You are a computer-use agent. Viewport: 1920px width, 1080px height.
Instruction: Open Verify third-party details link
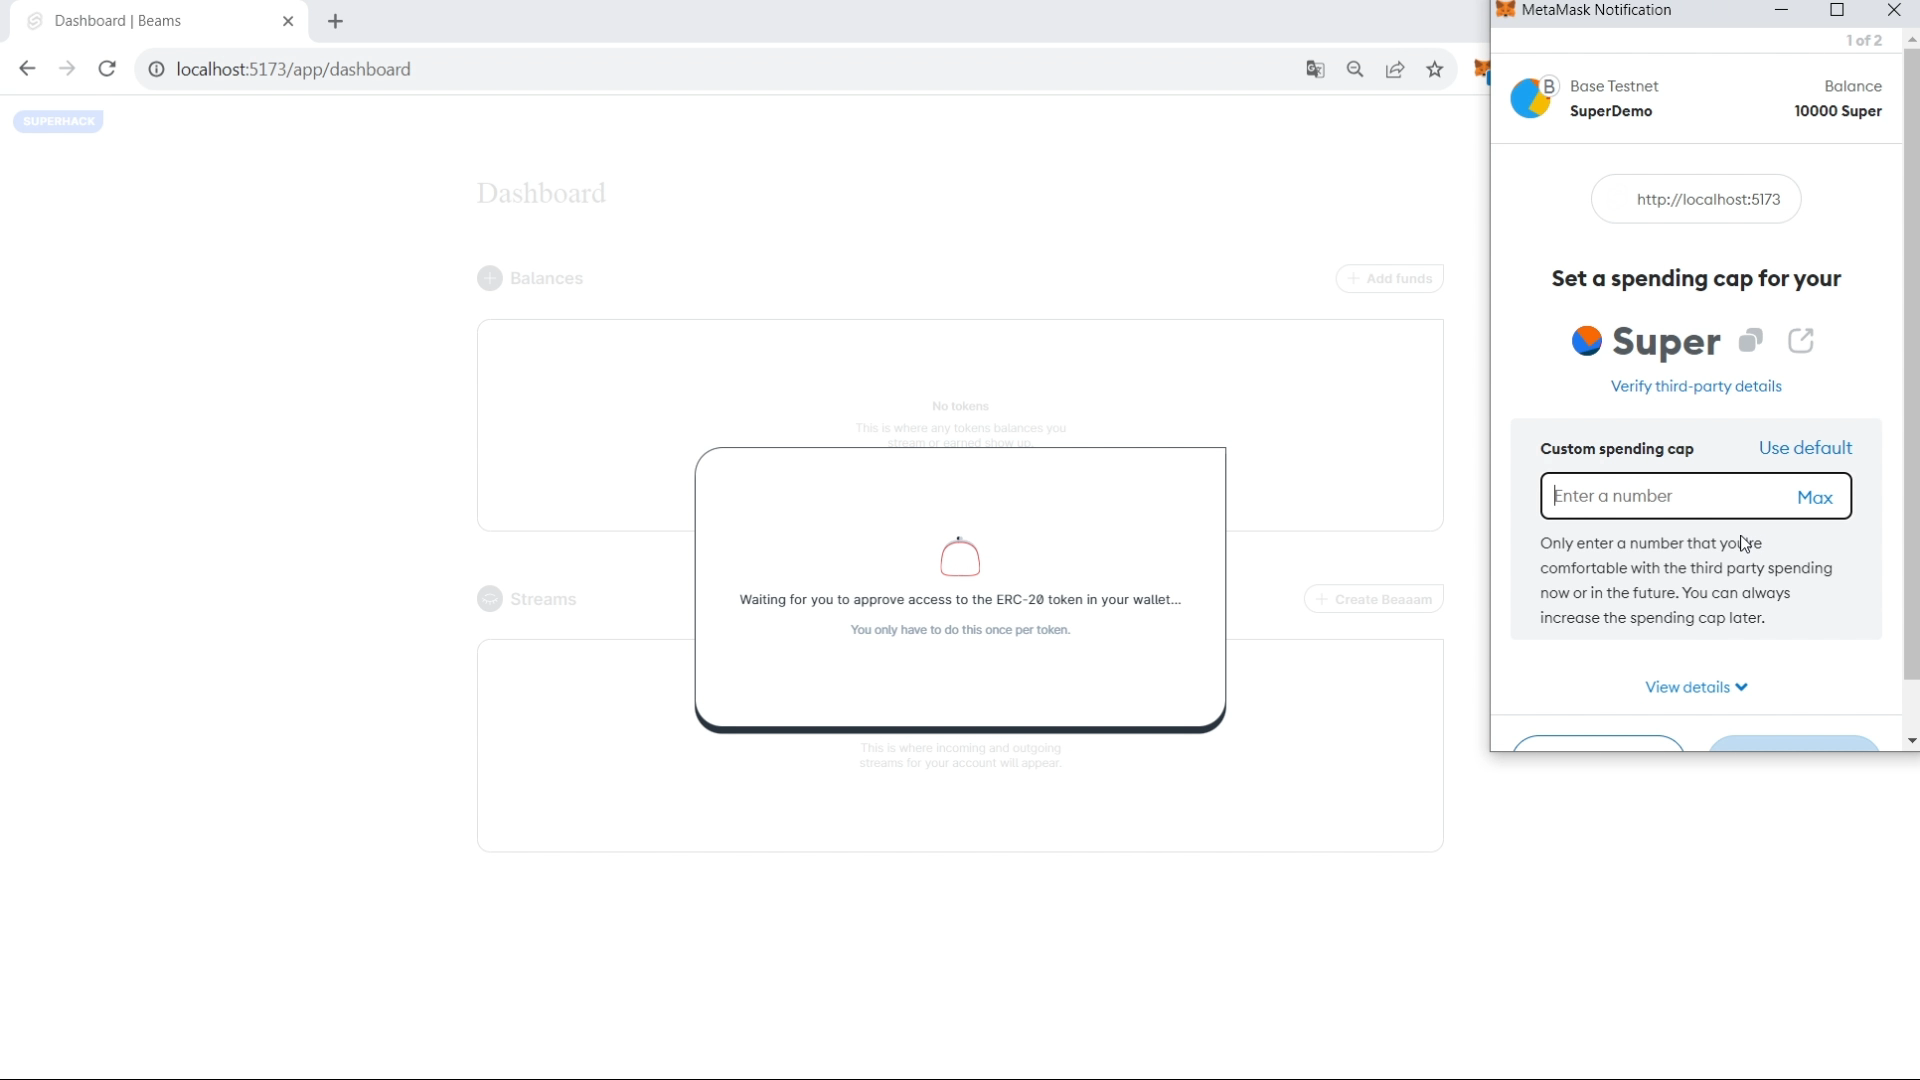point(1696,386)
